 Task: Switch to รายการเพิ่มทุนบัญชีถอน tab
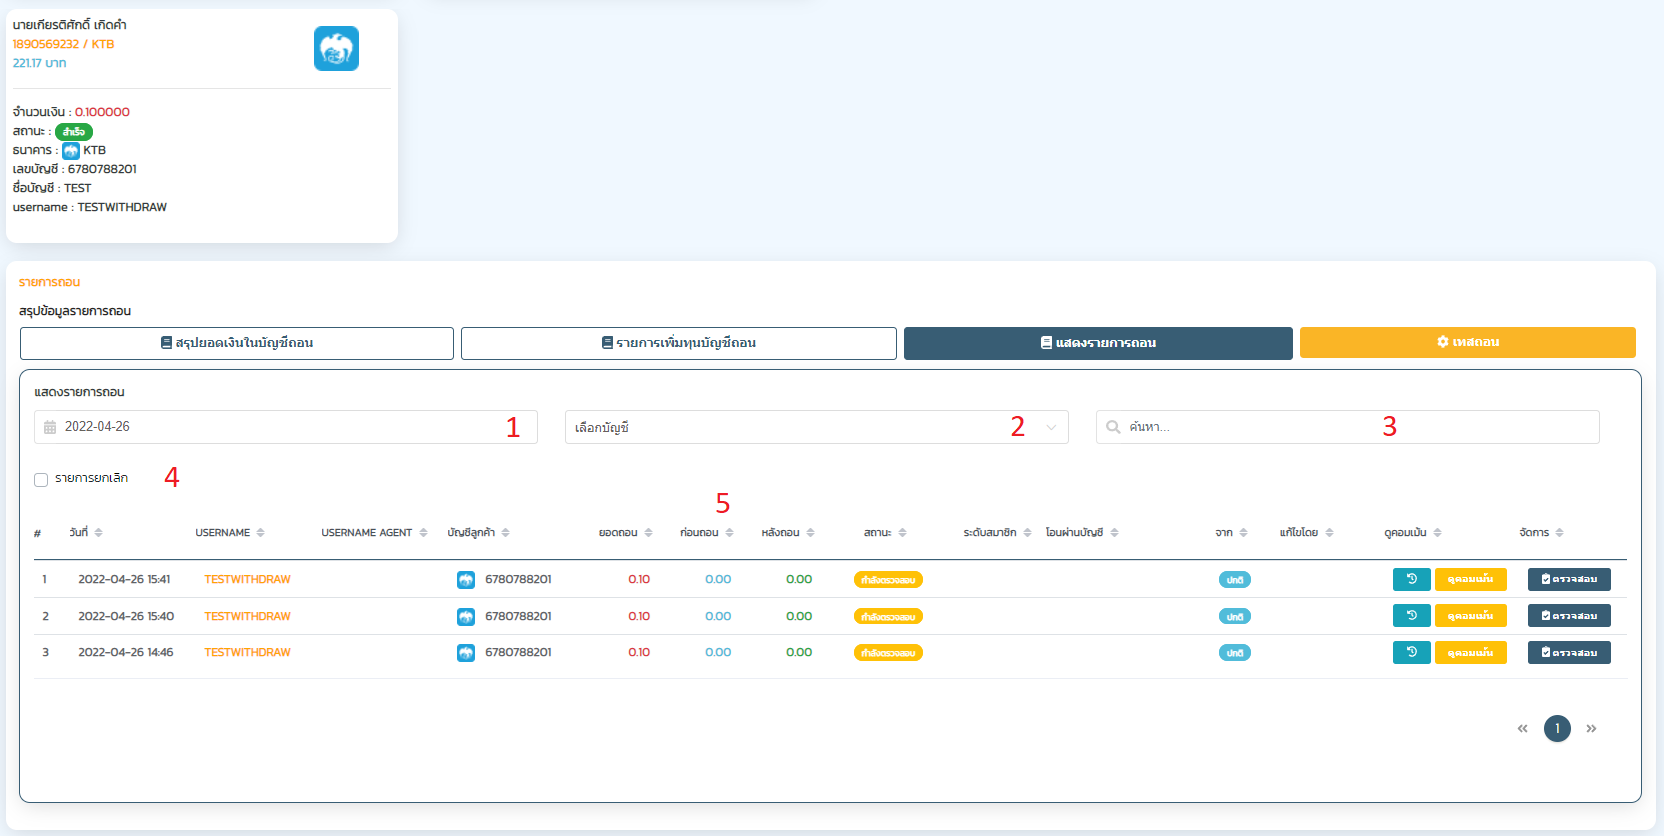[x=678, y=343]
